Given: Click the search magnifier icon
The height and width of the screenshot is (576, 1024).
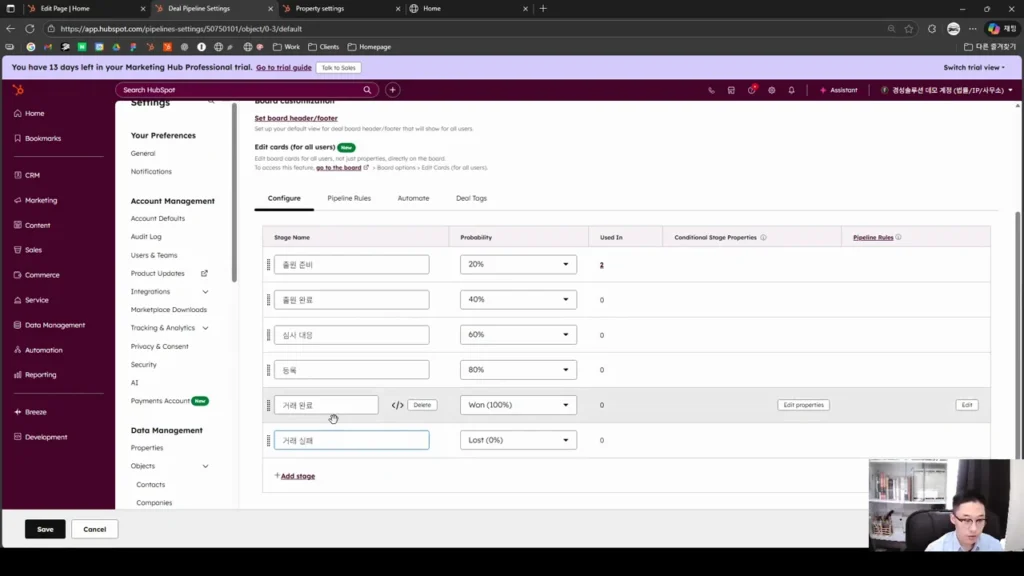Looking at the screenshot, I should [367, 90].
